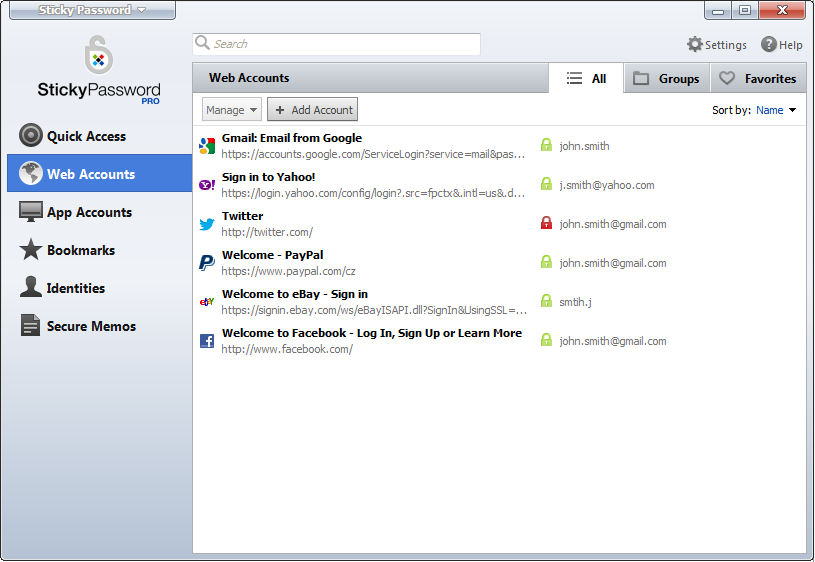
Task: Click the folder icon in Groups tab
Action: (x=641, y=79)
